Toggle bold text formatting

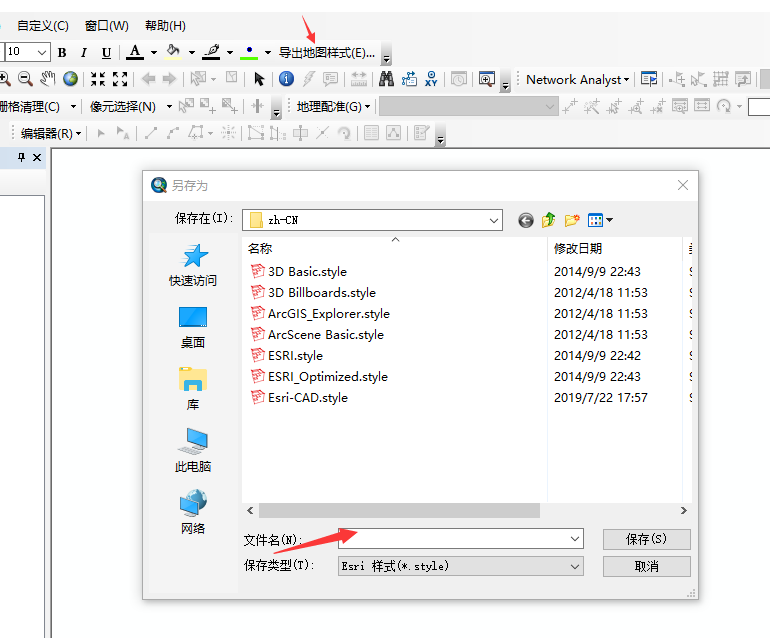point(62,53)
